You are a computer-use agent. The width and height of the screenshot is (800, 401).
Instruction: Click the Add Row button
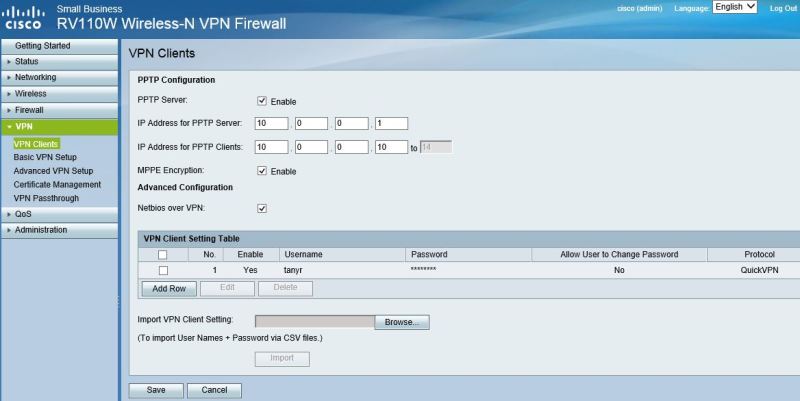click(169, 289)
